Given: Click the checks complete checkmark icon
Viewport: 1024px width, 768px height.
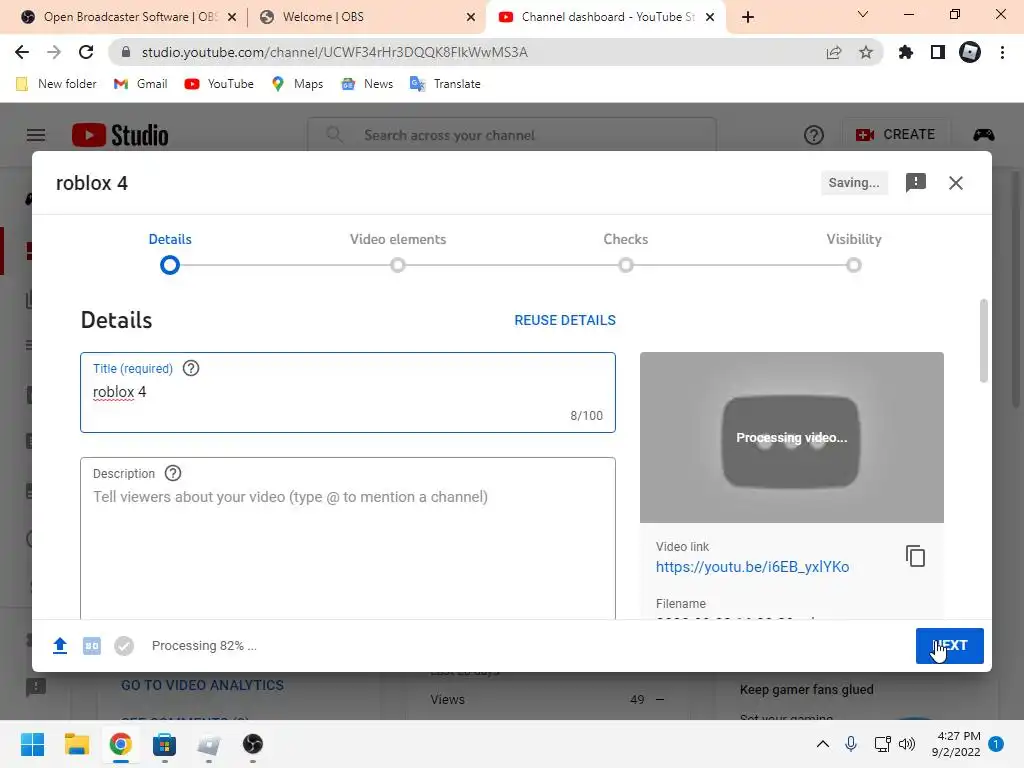Looking at the screenshot, I should click(124, 646).
